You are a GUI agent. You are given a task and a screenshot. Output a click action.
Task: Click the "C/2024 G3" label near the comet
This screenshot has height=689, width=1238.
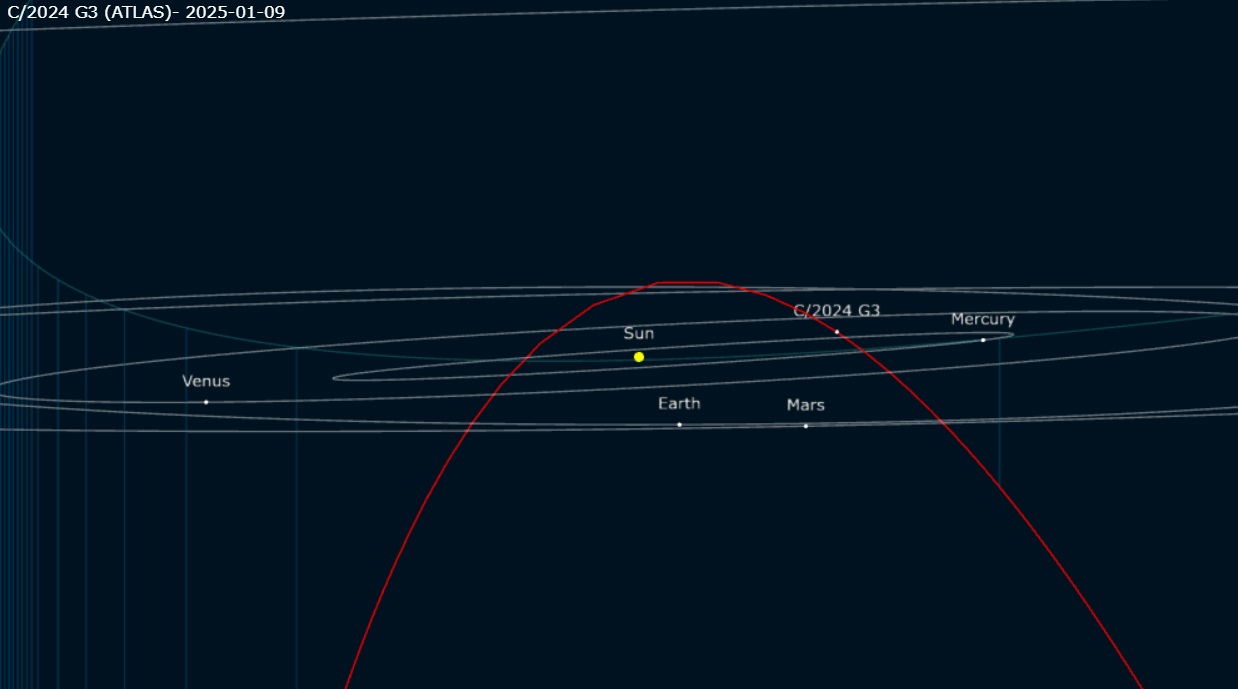pyautogui.click(x=836, y=311)
